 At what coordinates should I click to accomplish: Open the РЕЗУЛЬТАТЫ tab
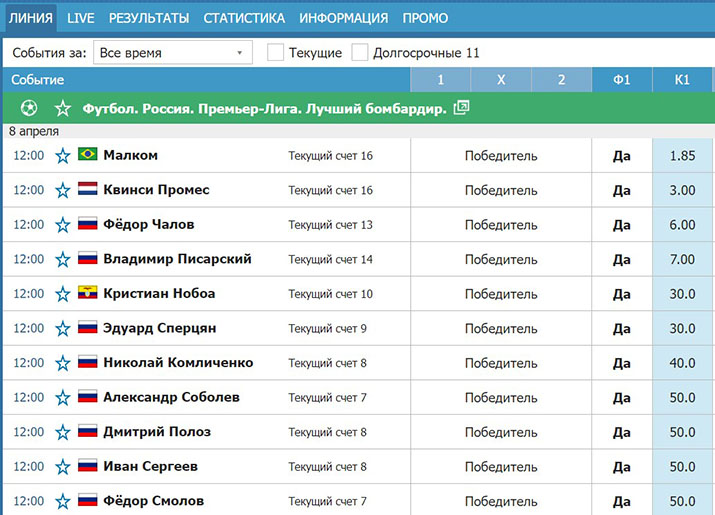[149, 18]
